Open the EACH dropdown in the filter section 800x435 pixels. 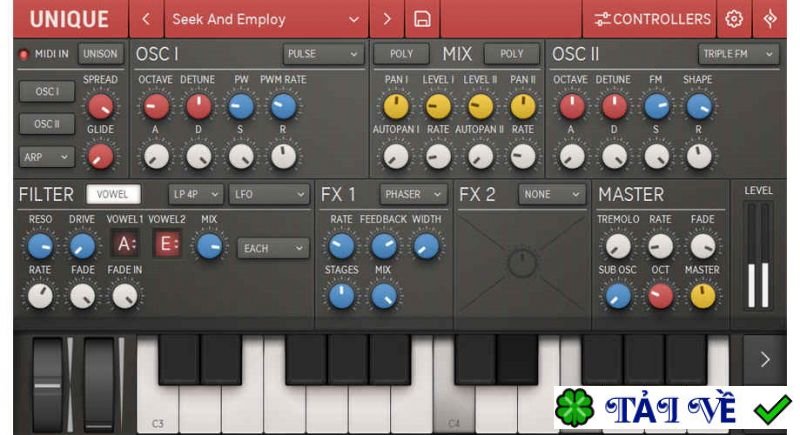click(x=273, y=248)
